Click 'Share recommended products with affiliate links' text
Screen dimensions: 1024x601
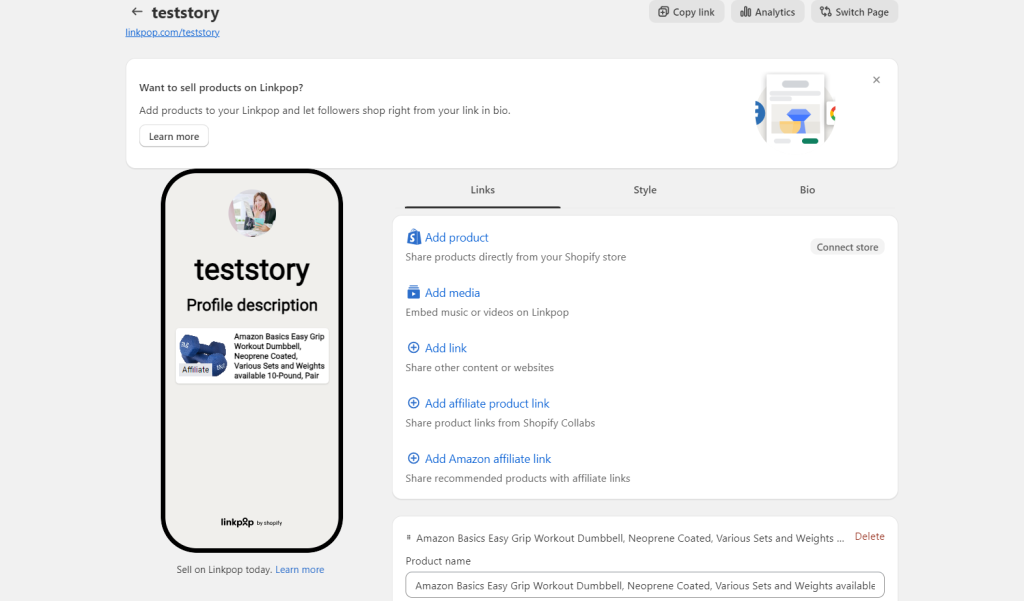click(x=517, y=478)
